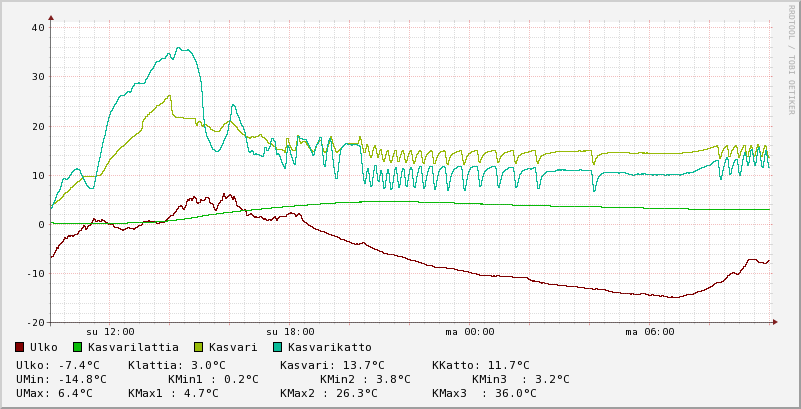
Task: Click the yellow-green Kasvari legend swatch
Action: (x=198, y=347)
